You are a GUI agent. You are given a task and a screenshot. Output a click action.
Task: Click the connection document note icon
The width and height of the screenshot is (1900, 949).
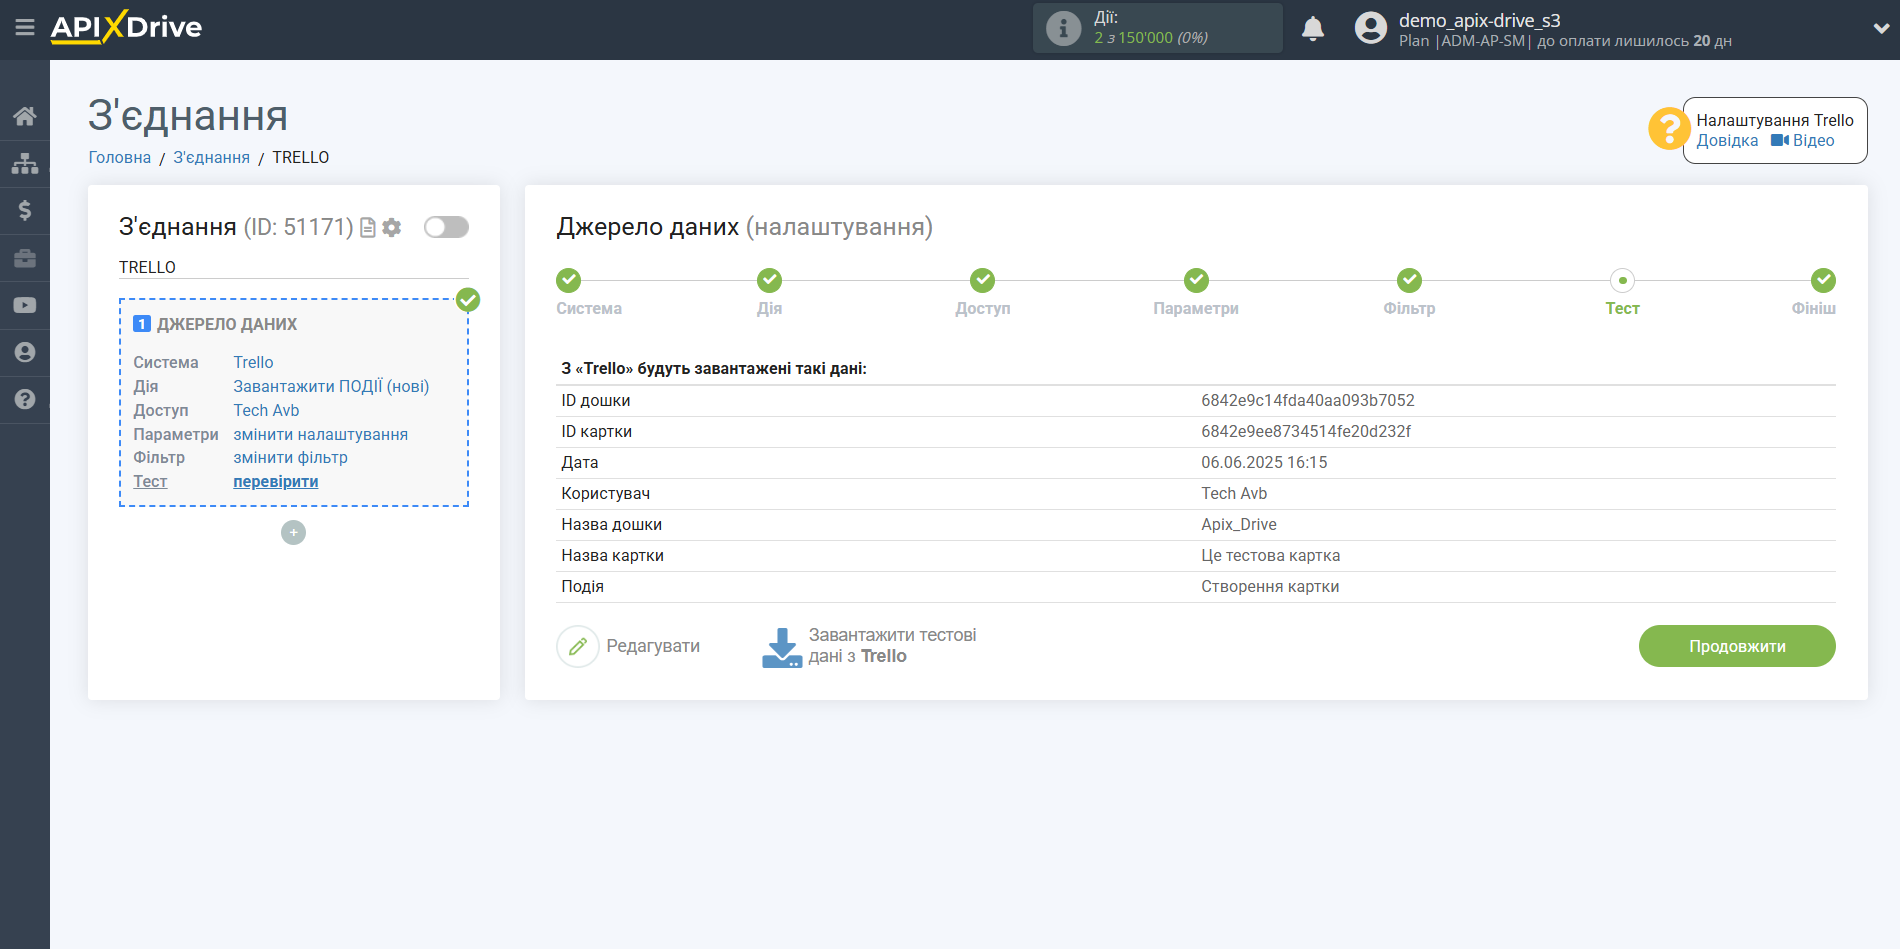(368, 228)
